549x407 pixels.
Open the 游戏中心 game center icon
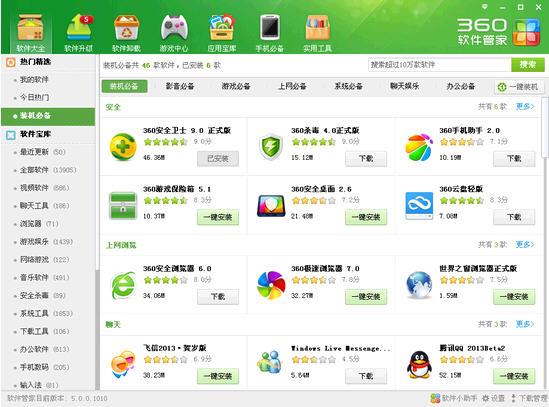point(174,33)
